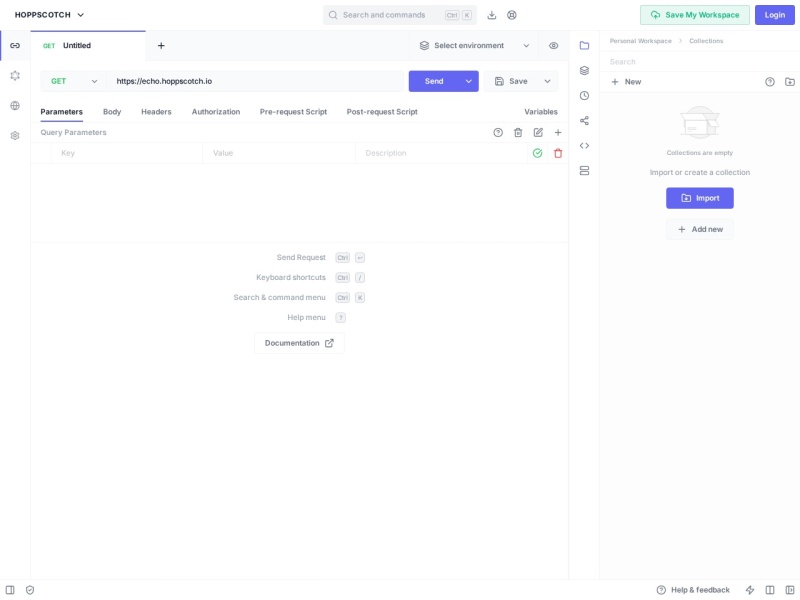Click the Query Parameters help icon

pos(498,133)
